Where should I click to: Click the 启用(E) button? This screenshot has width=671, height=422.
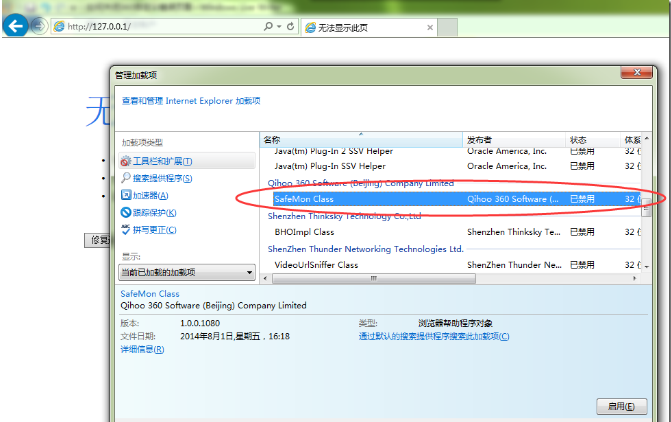pyautogui.click(x=621, y=407)
